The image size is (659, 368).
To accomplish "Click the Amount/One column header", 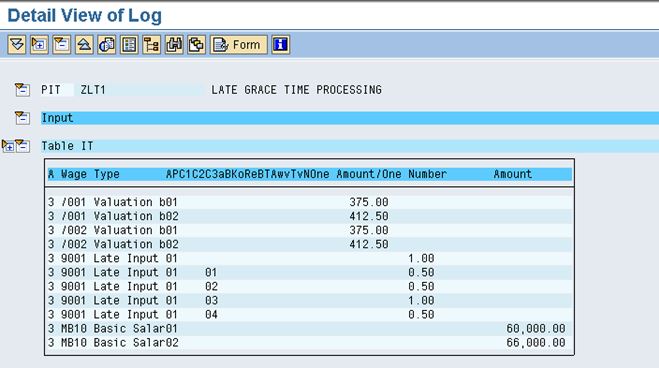I will pos(369,174).
